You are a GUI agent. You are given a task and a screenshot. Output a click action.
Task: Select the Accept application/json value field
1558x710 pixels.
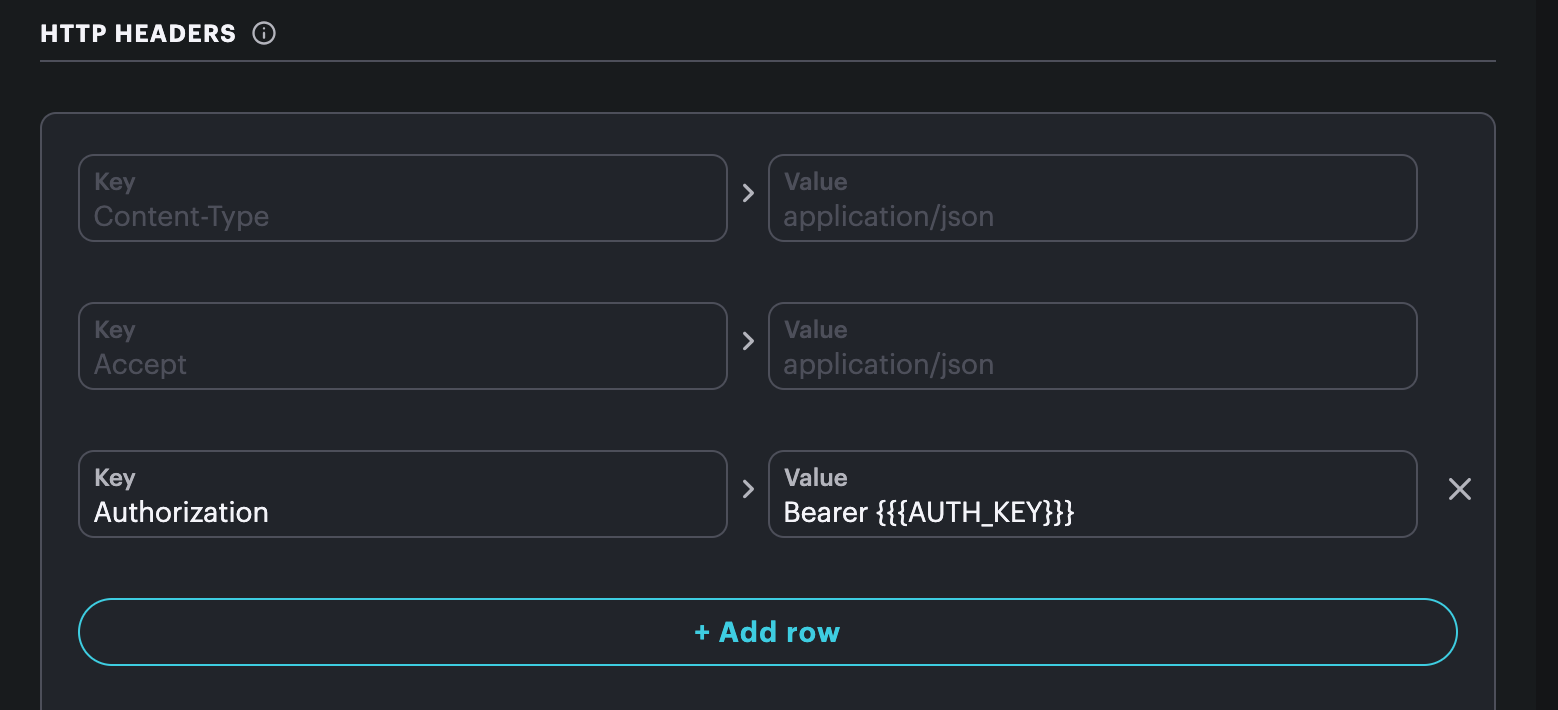1093,346
